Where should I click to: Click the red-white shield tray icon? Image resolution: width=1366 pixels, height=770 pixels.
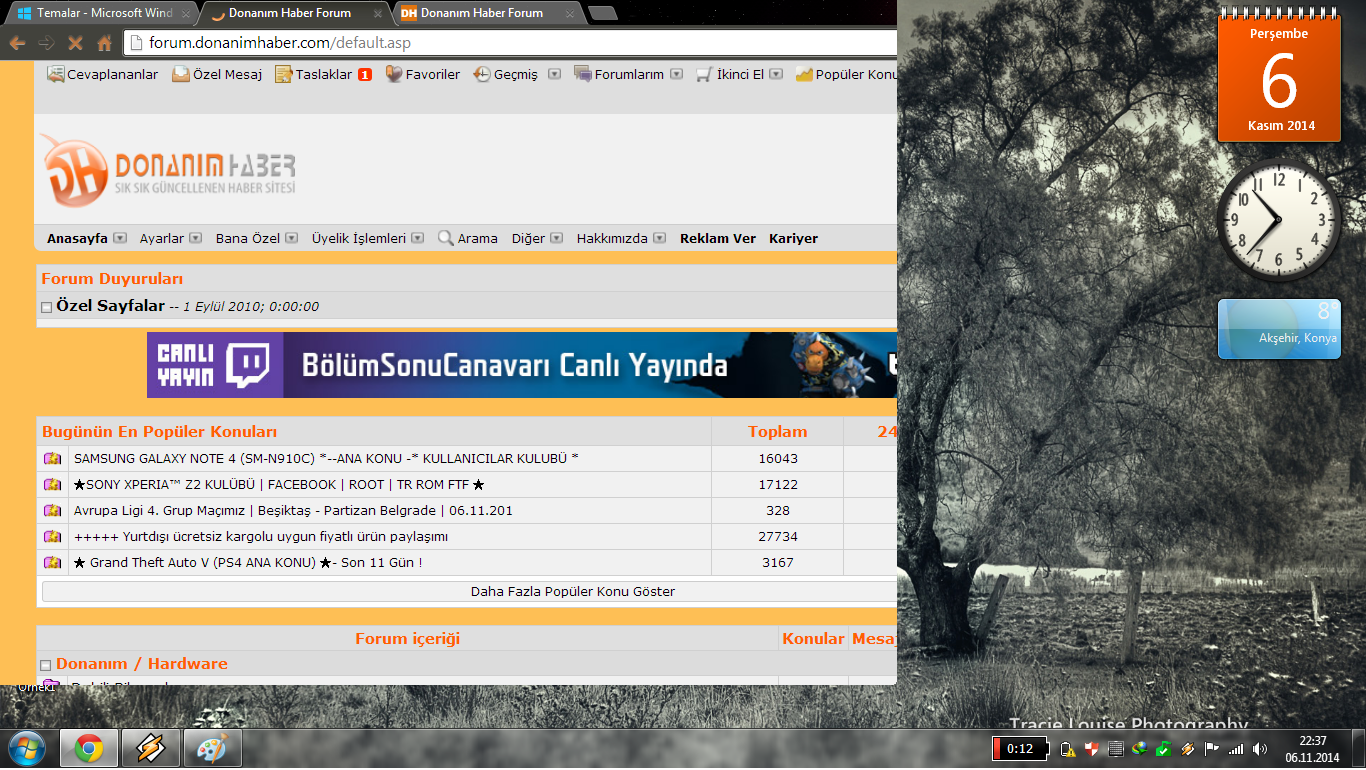coord(1092,748)
